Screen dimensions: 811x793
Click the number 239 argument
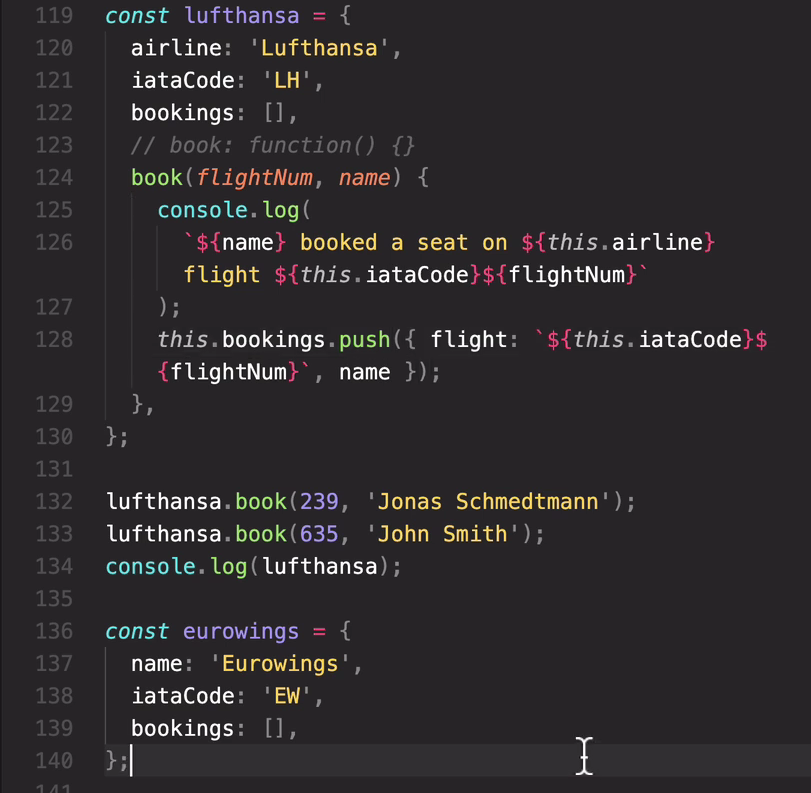[319, 501]
